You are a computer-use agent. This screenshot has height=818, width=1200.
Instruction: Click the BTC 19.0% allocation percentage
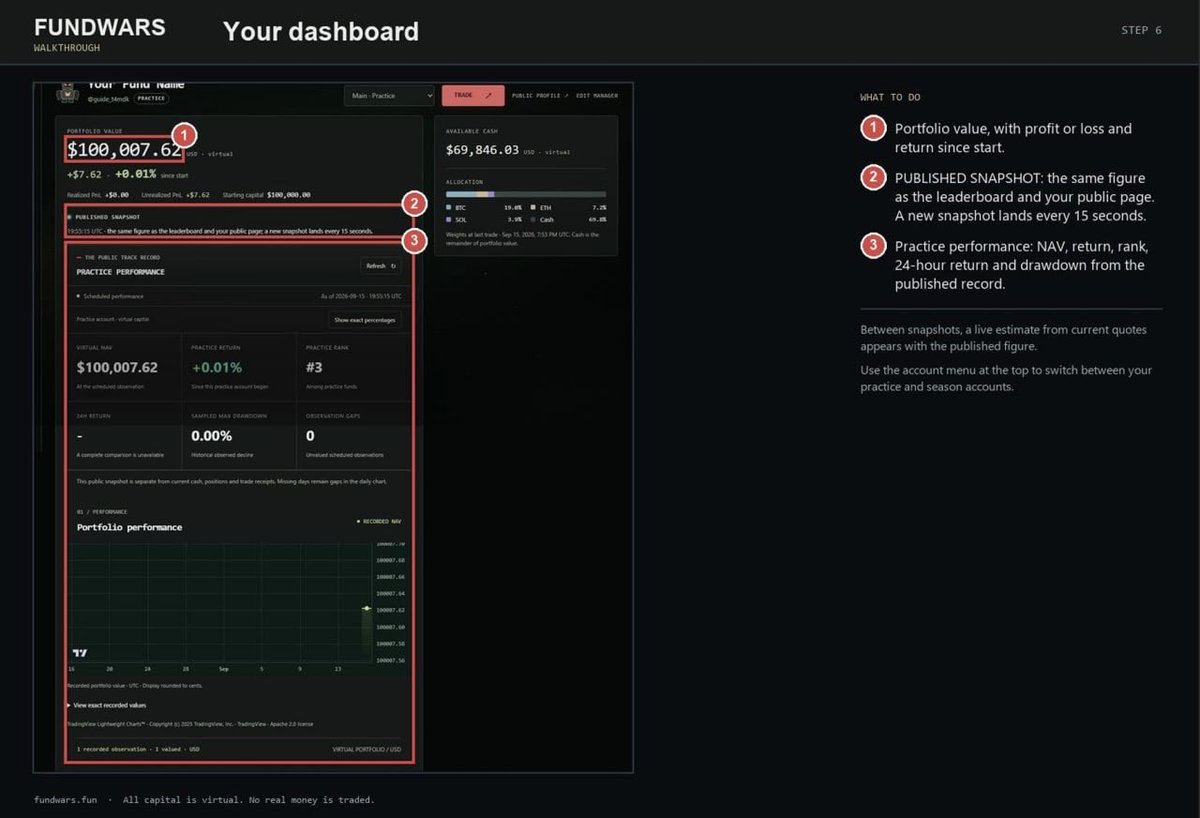pos(512,207)
